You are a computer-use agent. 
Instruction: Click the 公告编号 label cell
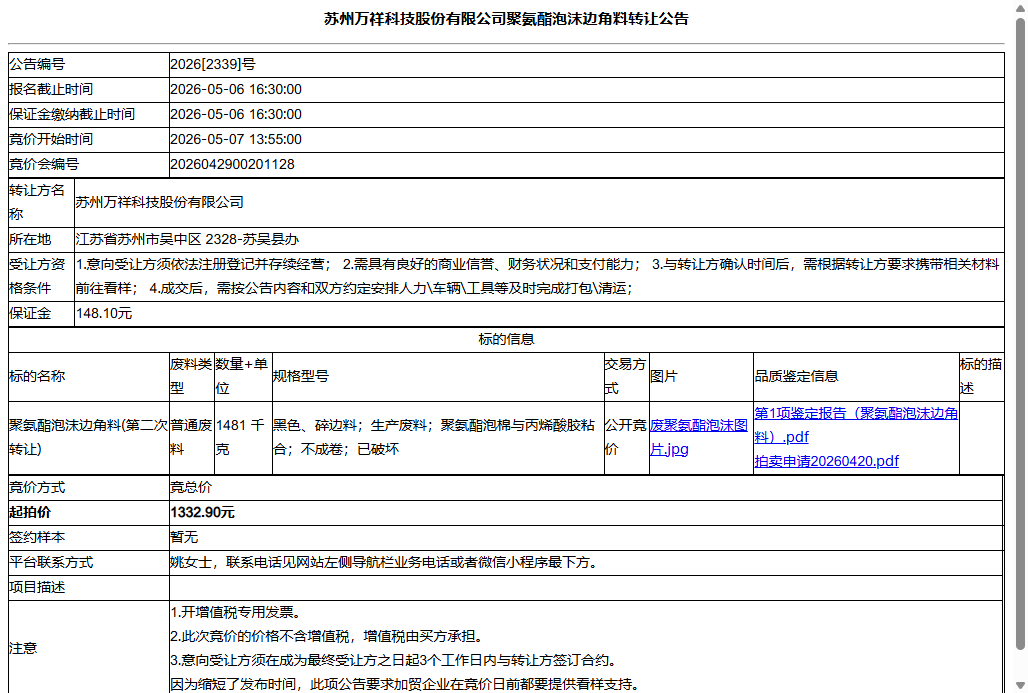(89, 65)
